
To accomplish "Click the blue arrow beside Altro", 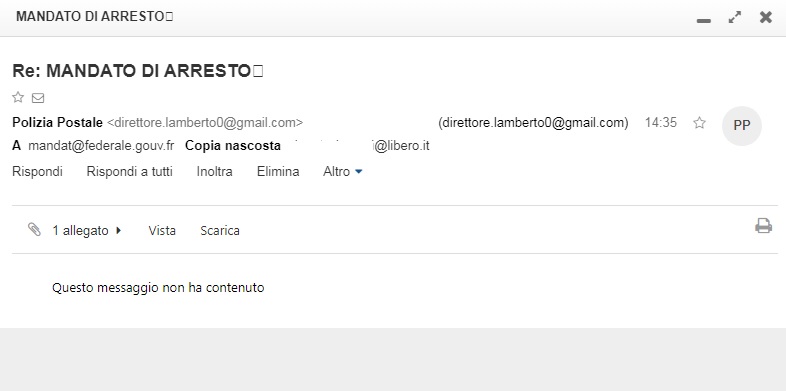I will click(x=358, y=172).
